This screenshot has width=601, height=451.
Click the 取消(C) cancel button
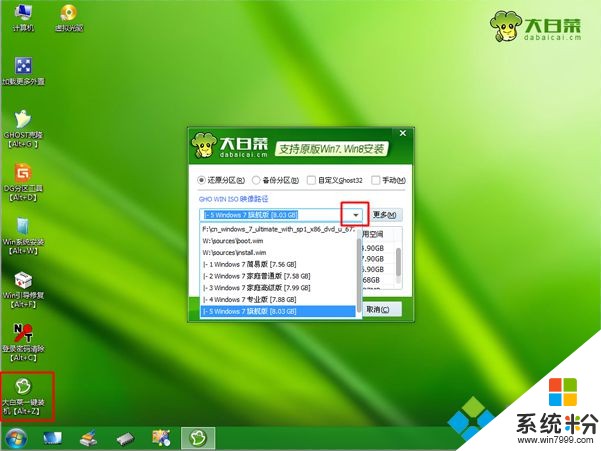pos(379,309)
